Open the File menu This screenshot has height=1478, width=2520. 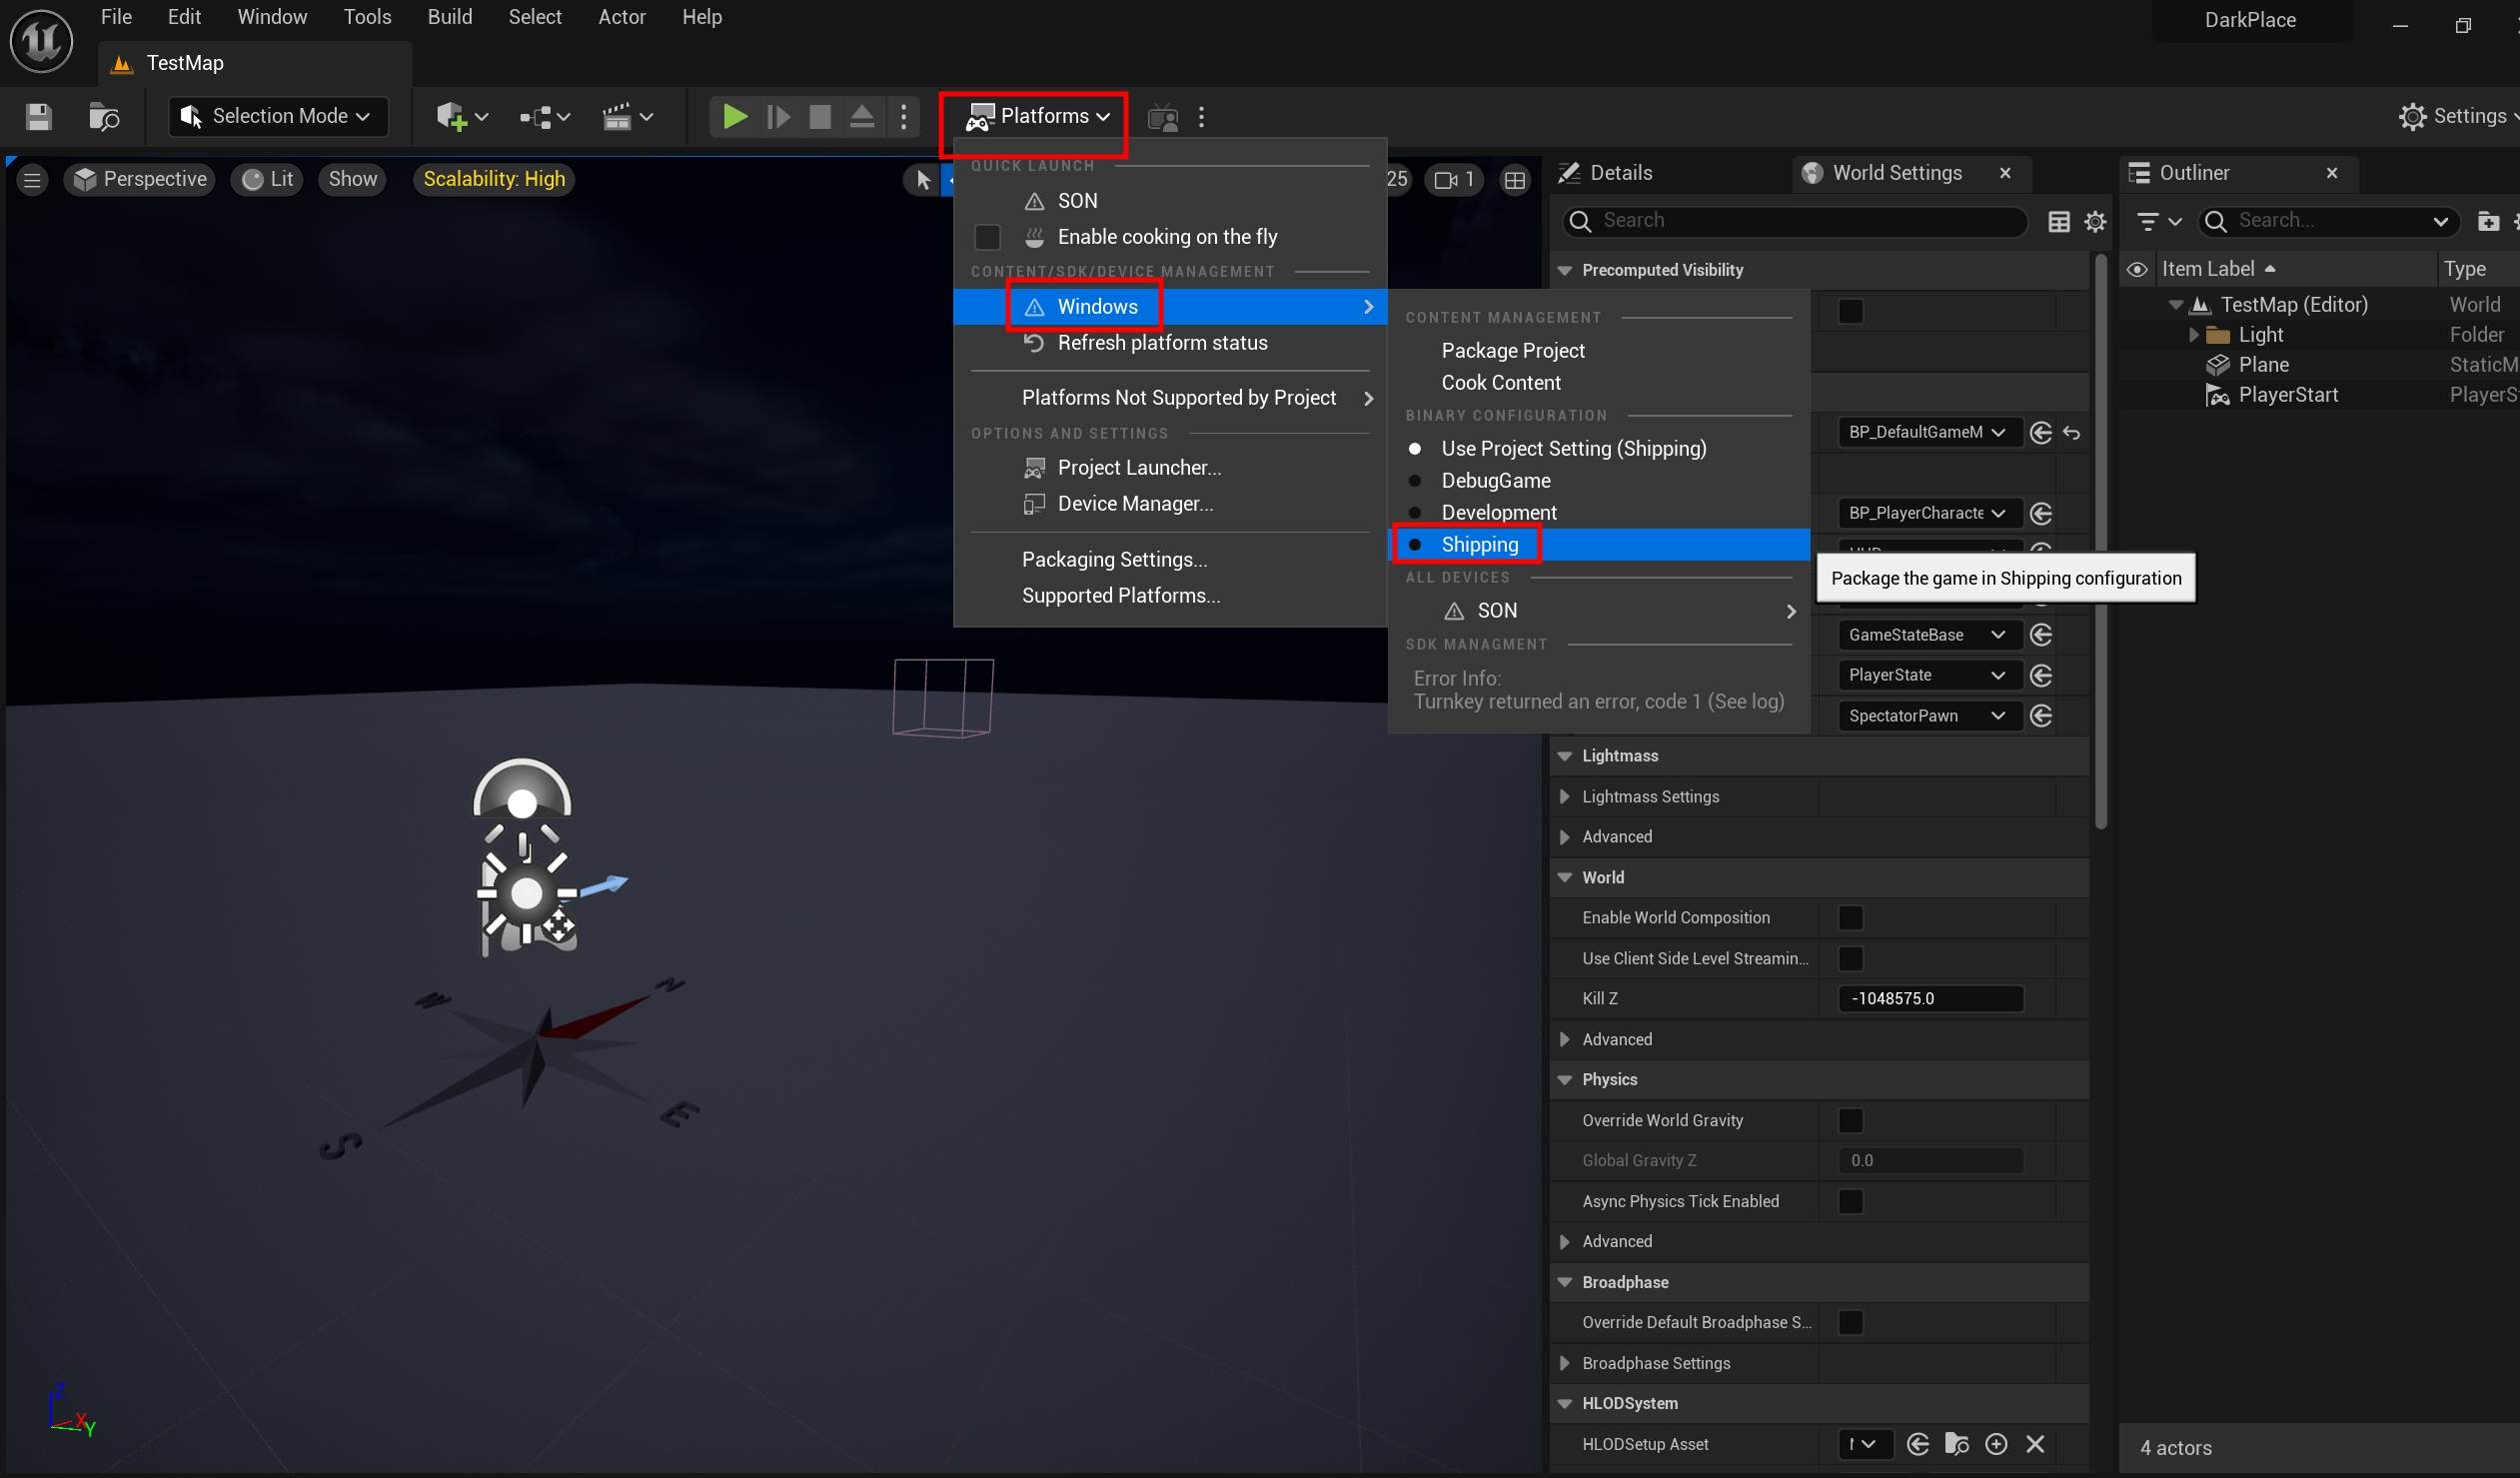click(x=116, y=17)
